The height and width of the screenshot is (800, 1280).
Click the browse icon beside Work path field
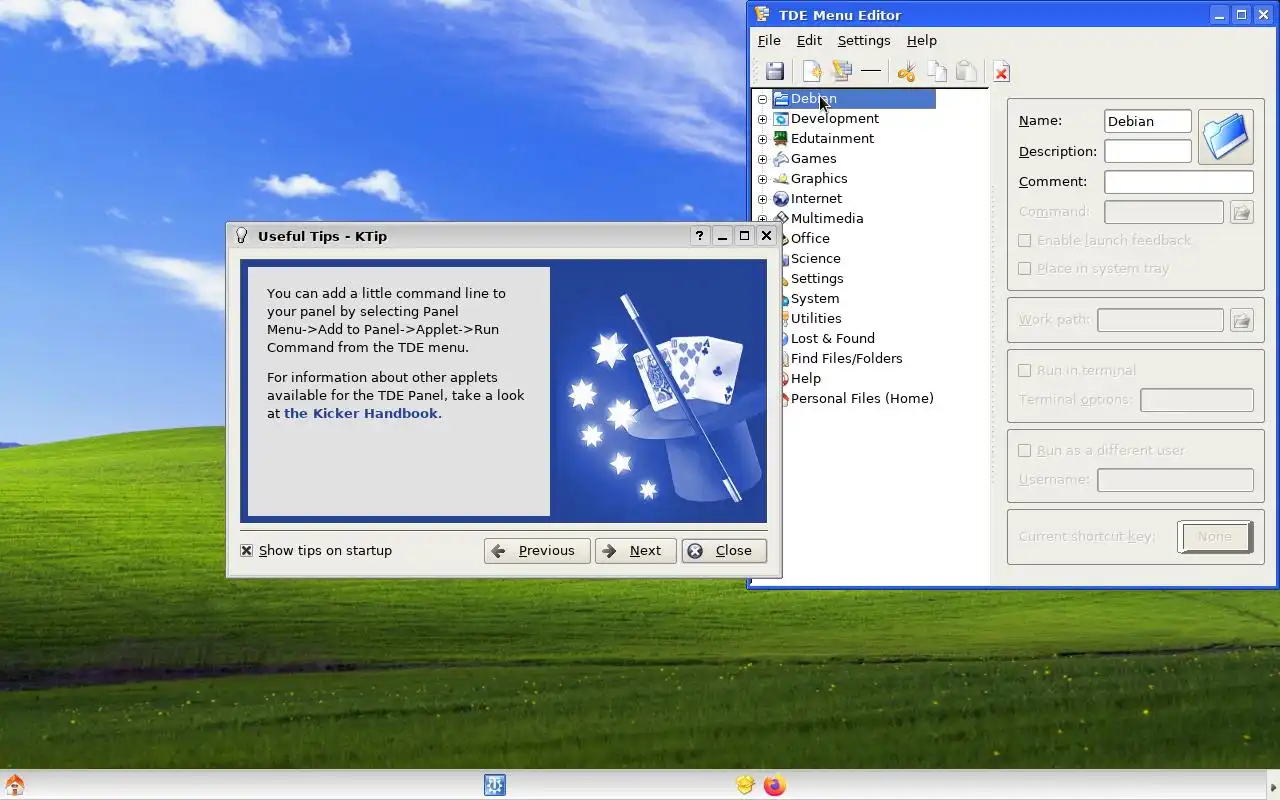pos(1241,320)
